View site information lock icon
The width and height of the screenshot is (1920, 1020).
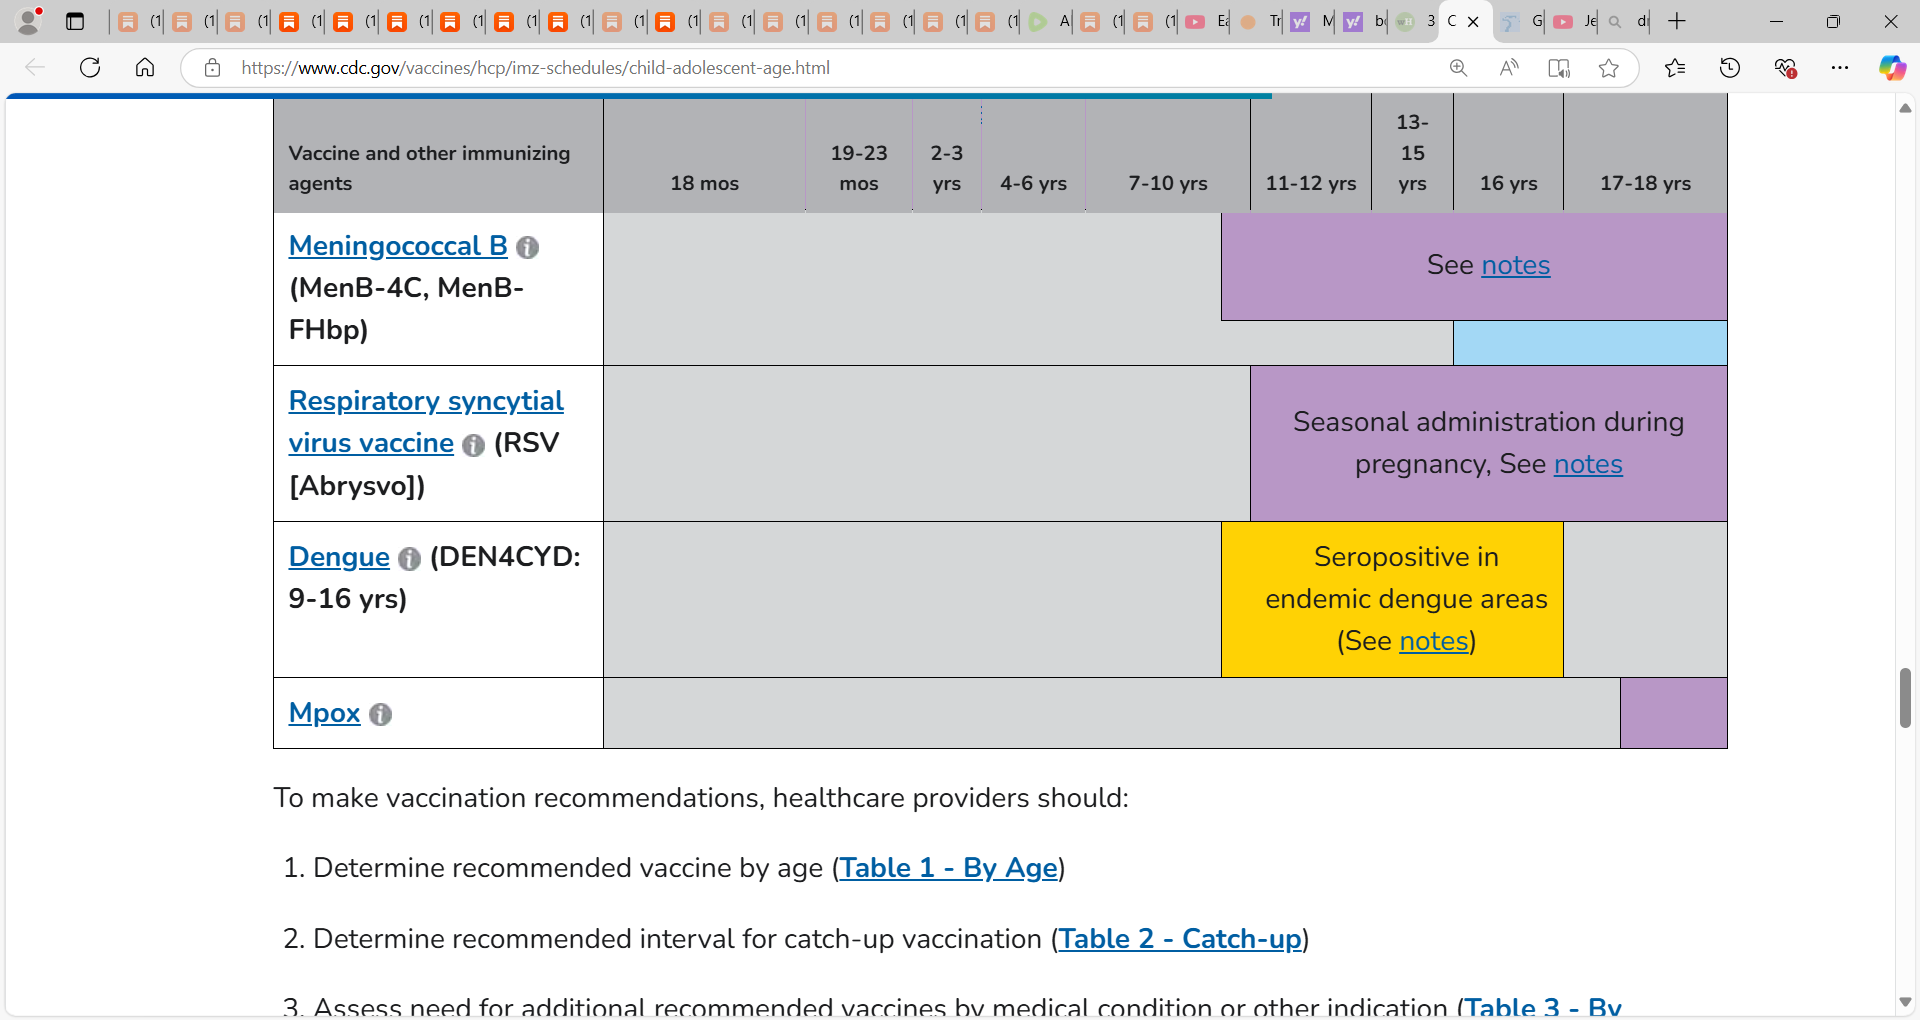[212, 67]
